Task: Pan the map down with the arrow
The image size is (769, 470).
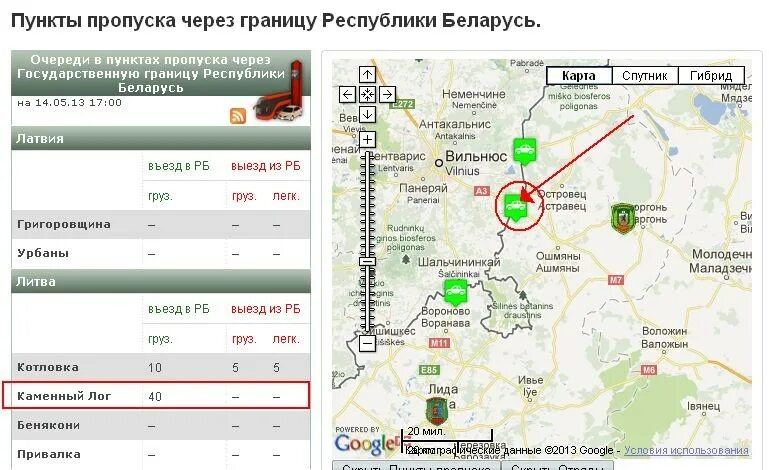Action: [x=367, y=114]
